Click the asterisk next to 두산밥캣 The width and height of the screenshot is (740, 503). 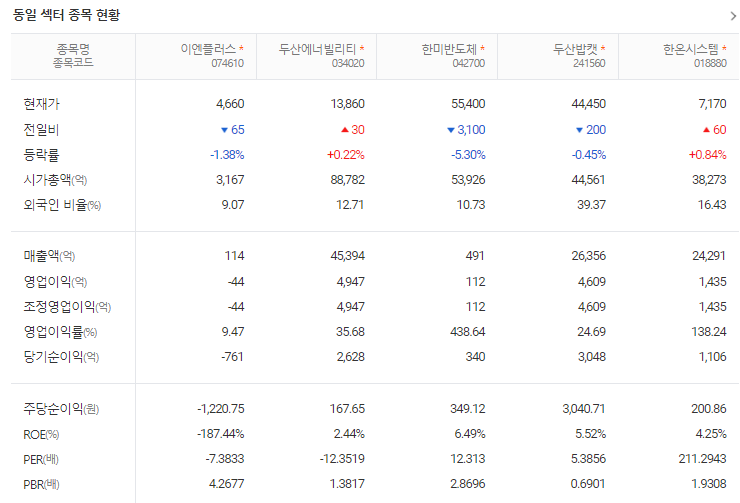pyautogui.click(x=603, y=48)
